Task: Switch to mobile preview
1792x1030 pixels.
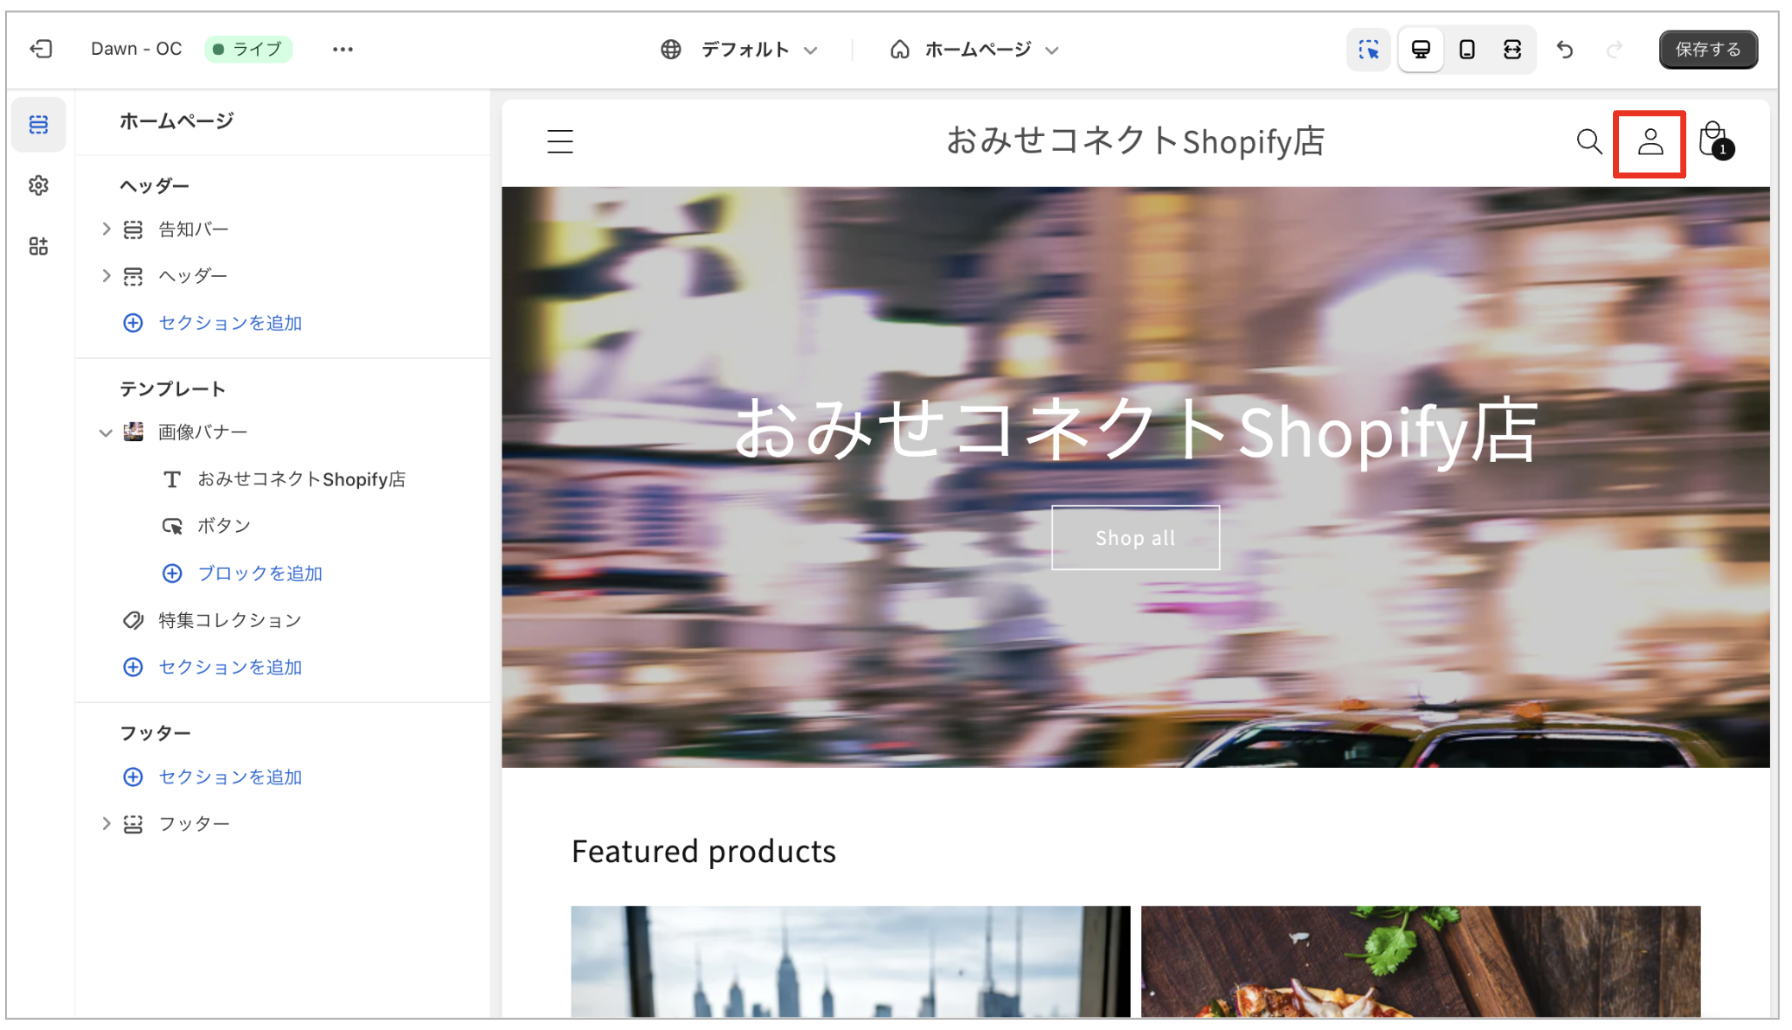Action: click(1467, 49)
